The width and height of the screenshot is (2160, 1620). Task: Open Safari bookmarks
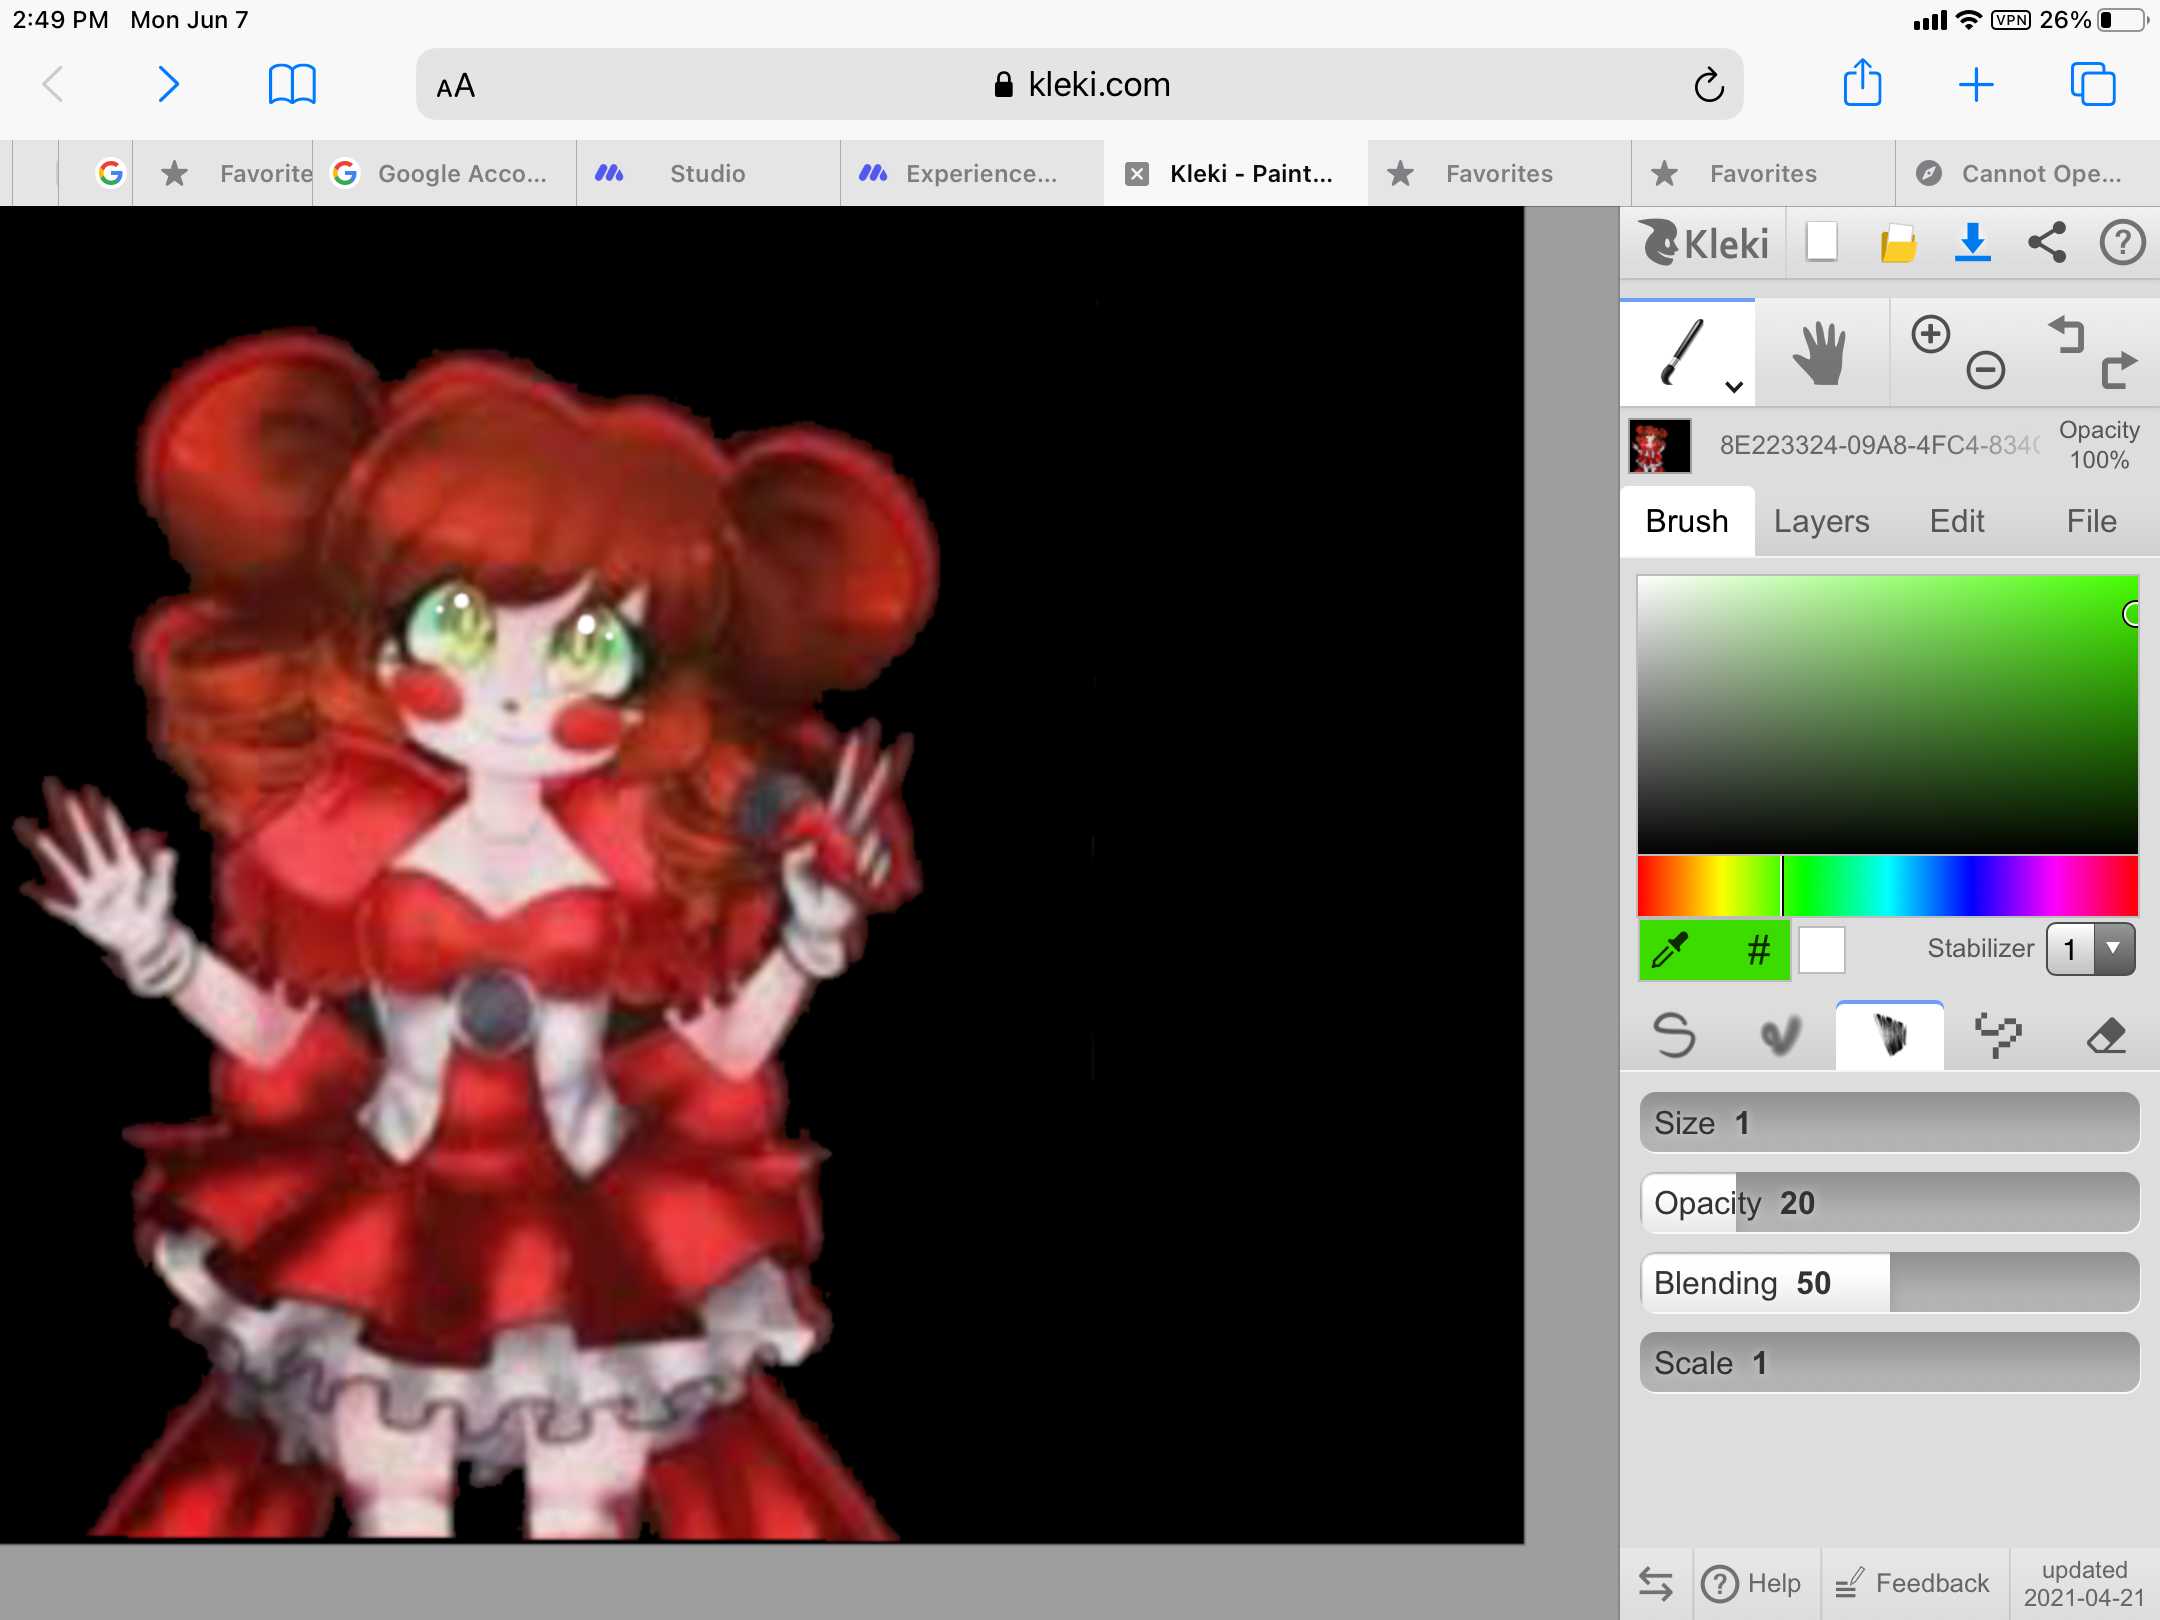point(292,85)
